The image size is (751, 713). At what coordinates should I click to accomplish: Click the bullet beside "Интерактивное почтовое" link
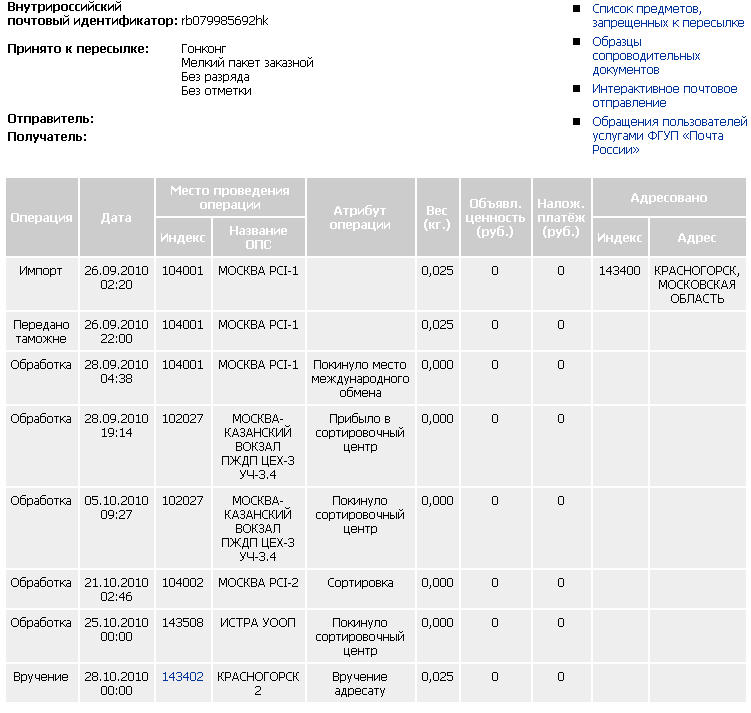[x=577, y=89]
